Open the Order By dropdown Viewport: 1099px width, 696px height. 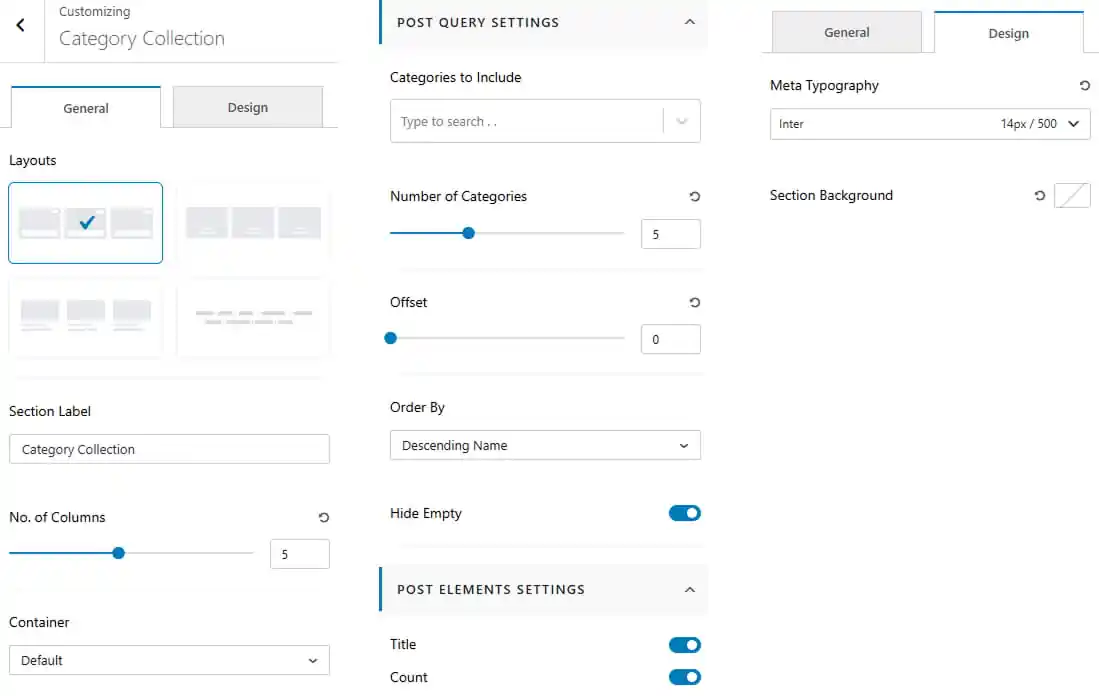(x=545, y=446)
